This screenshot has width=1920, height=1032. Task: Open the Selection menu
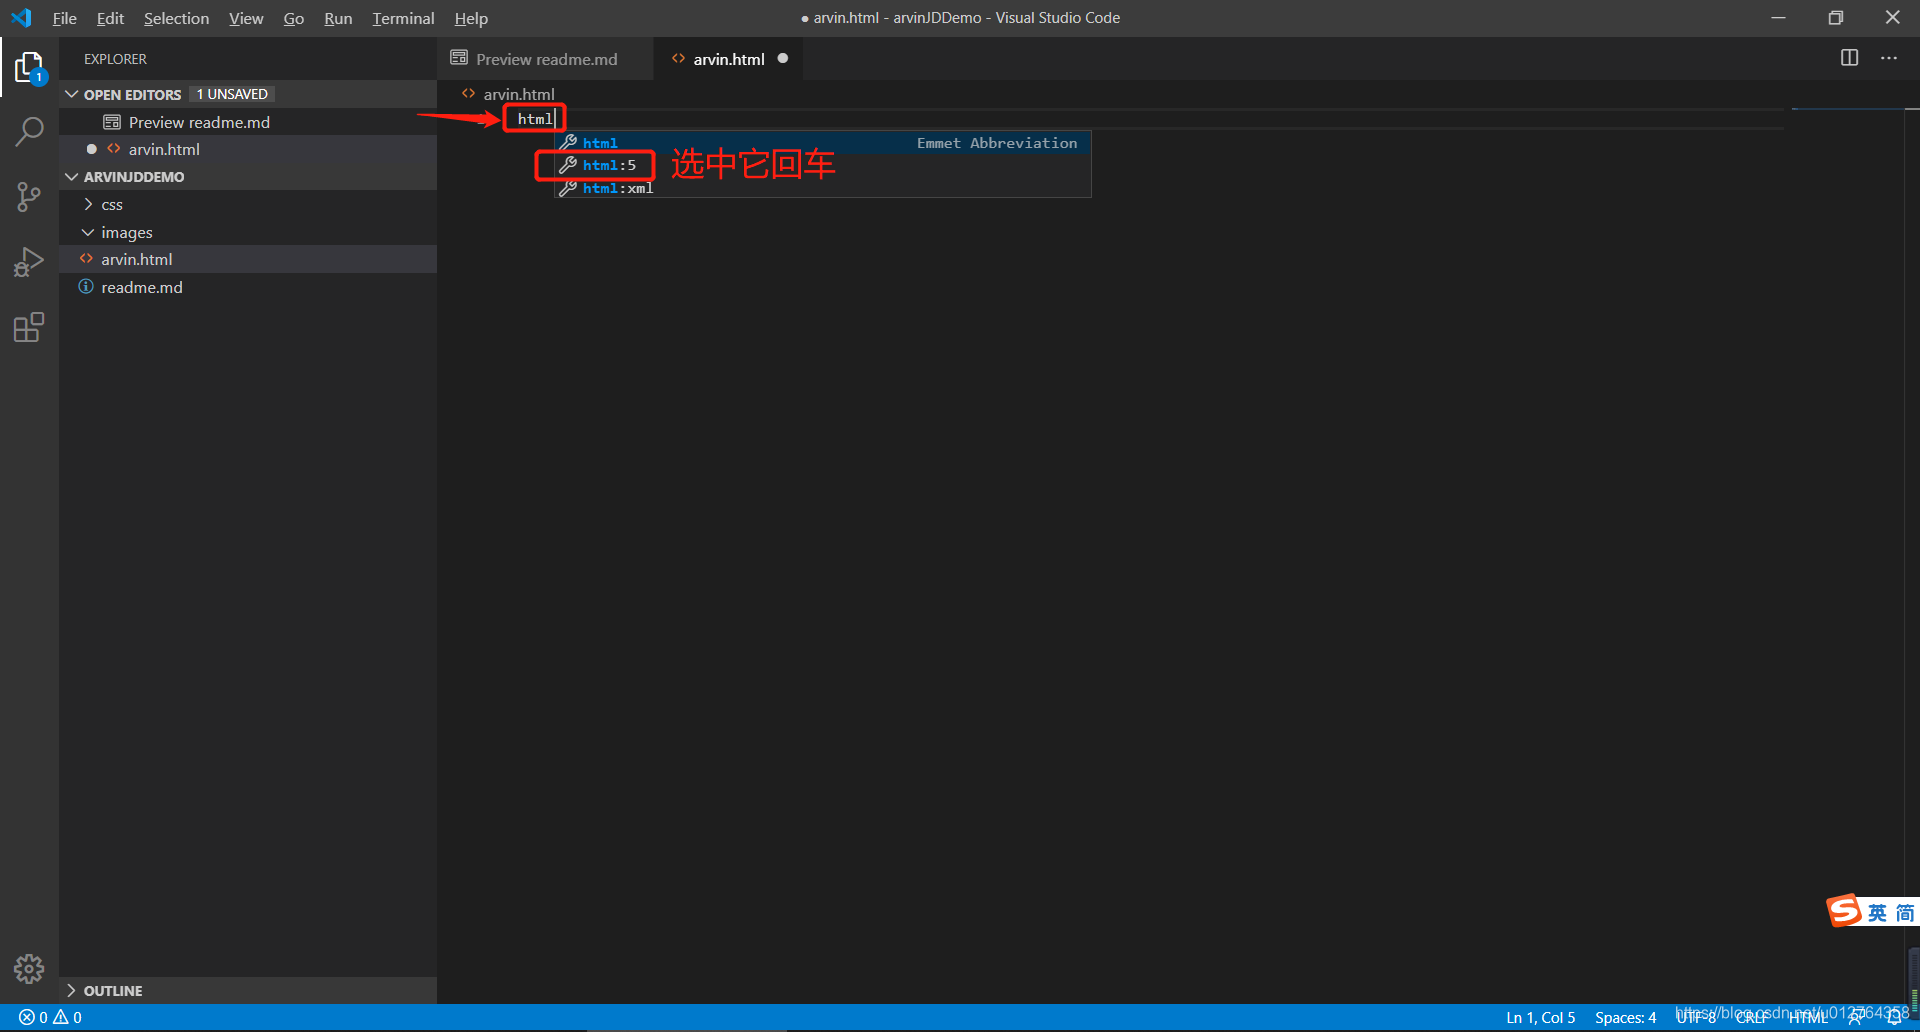[x=176, y=18]
